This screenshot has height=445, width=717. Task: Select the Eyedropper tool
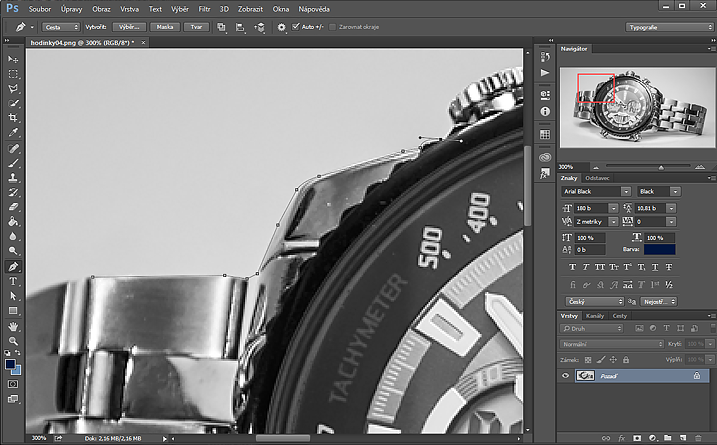[x=13, y=133]
